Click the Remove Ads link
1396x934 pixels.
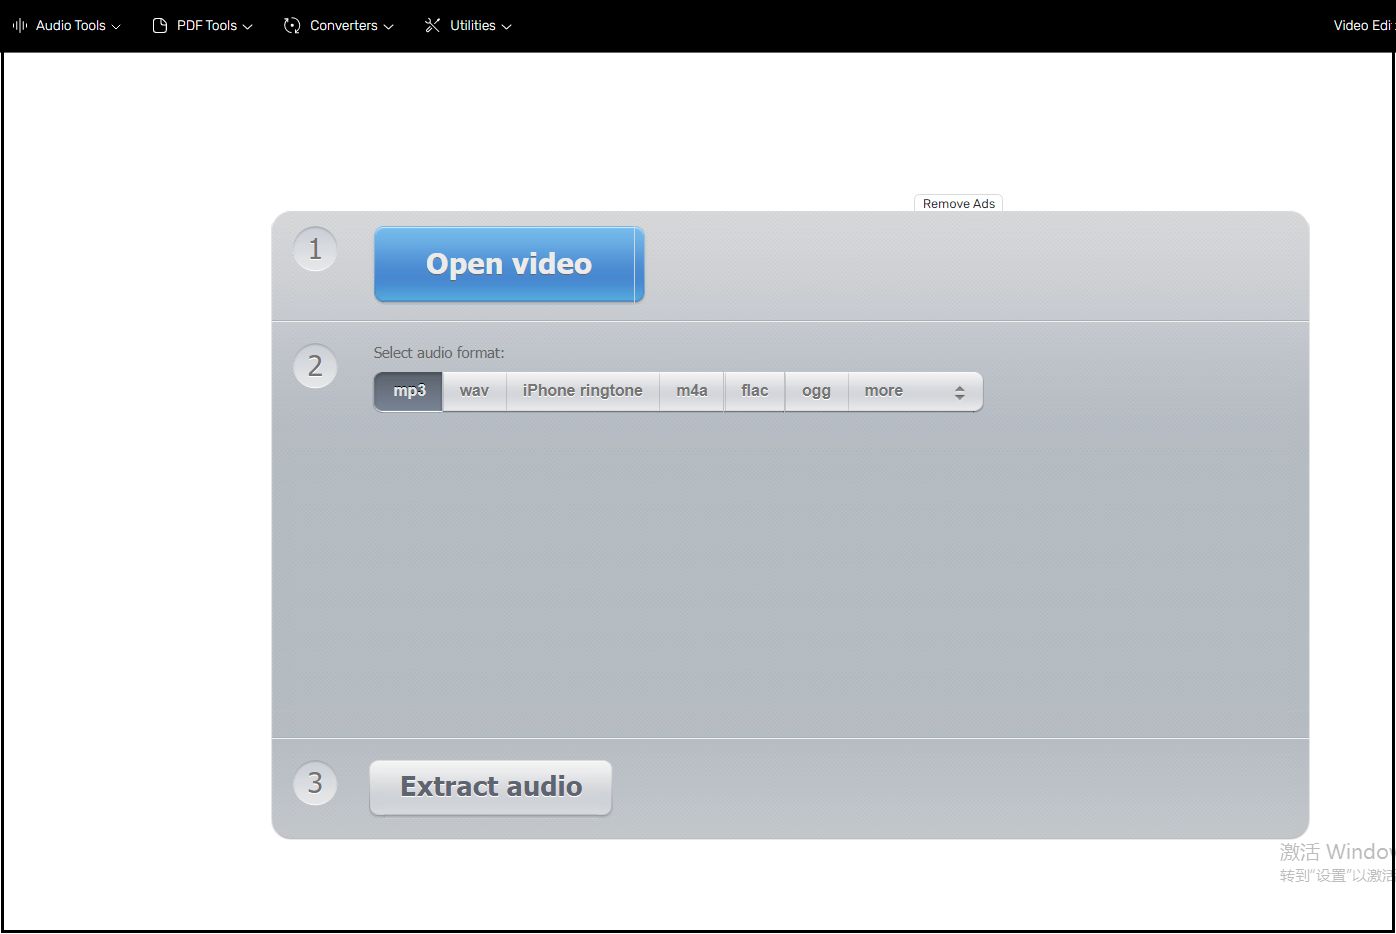click(958, 204)
